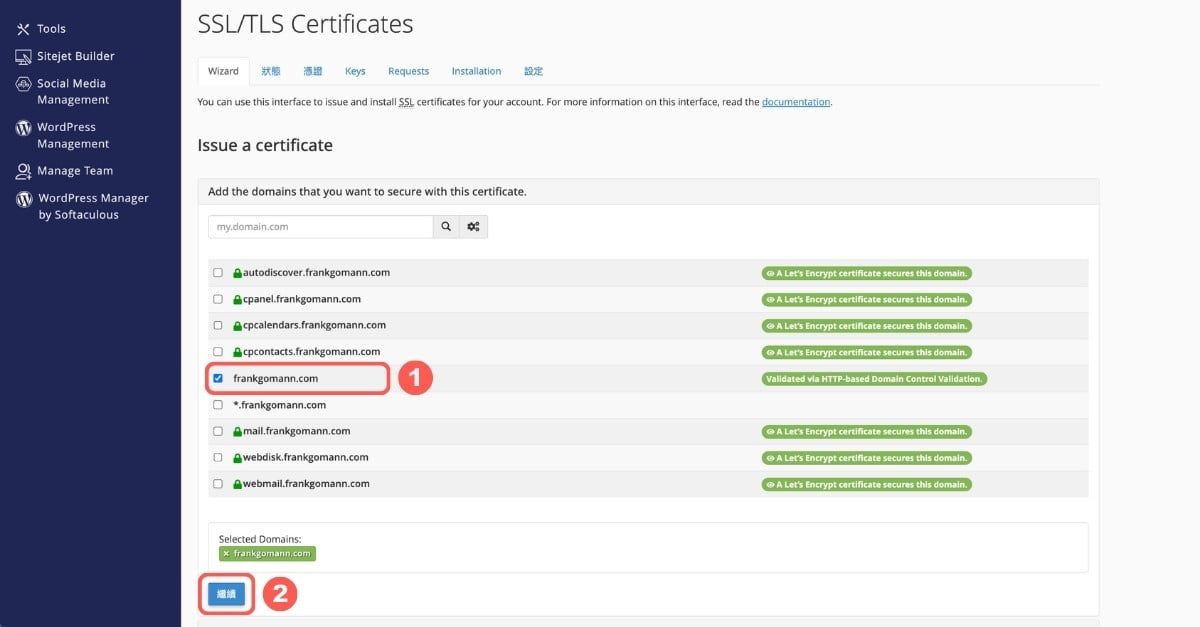The width and height of the screenshot is (1200, 627).
Task: Click lock icon next to mail.frankgomann.com
Action: coord(238,432)
